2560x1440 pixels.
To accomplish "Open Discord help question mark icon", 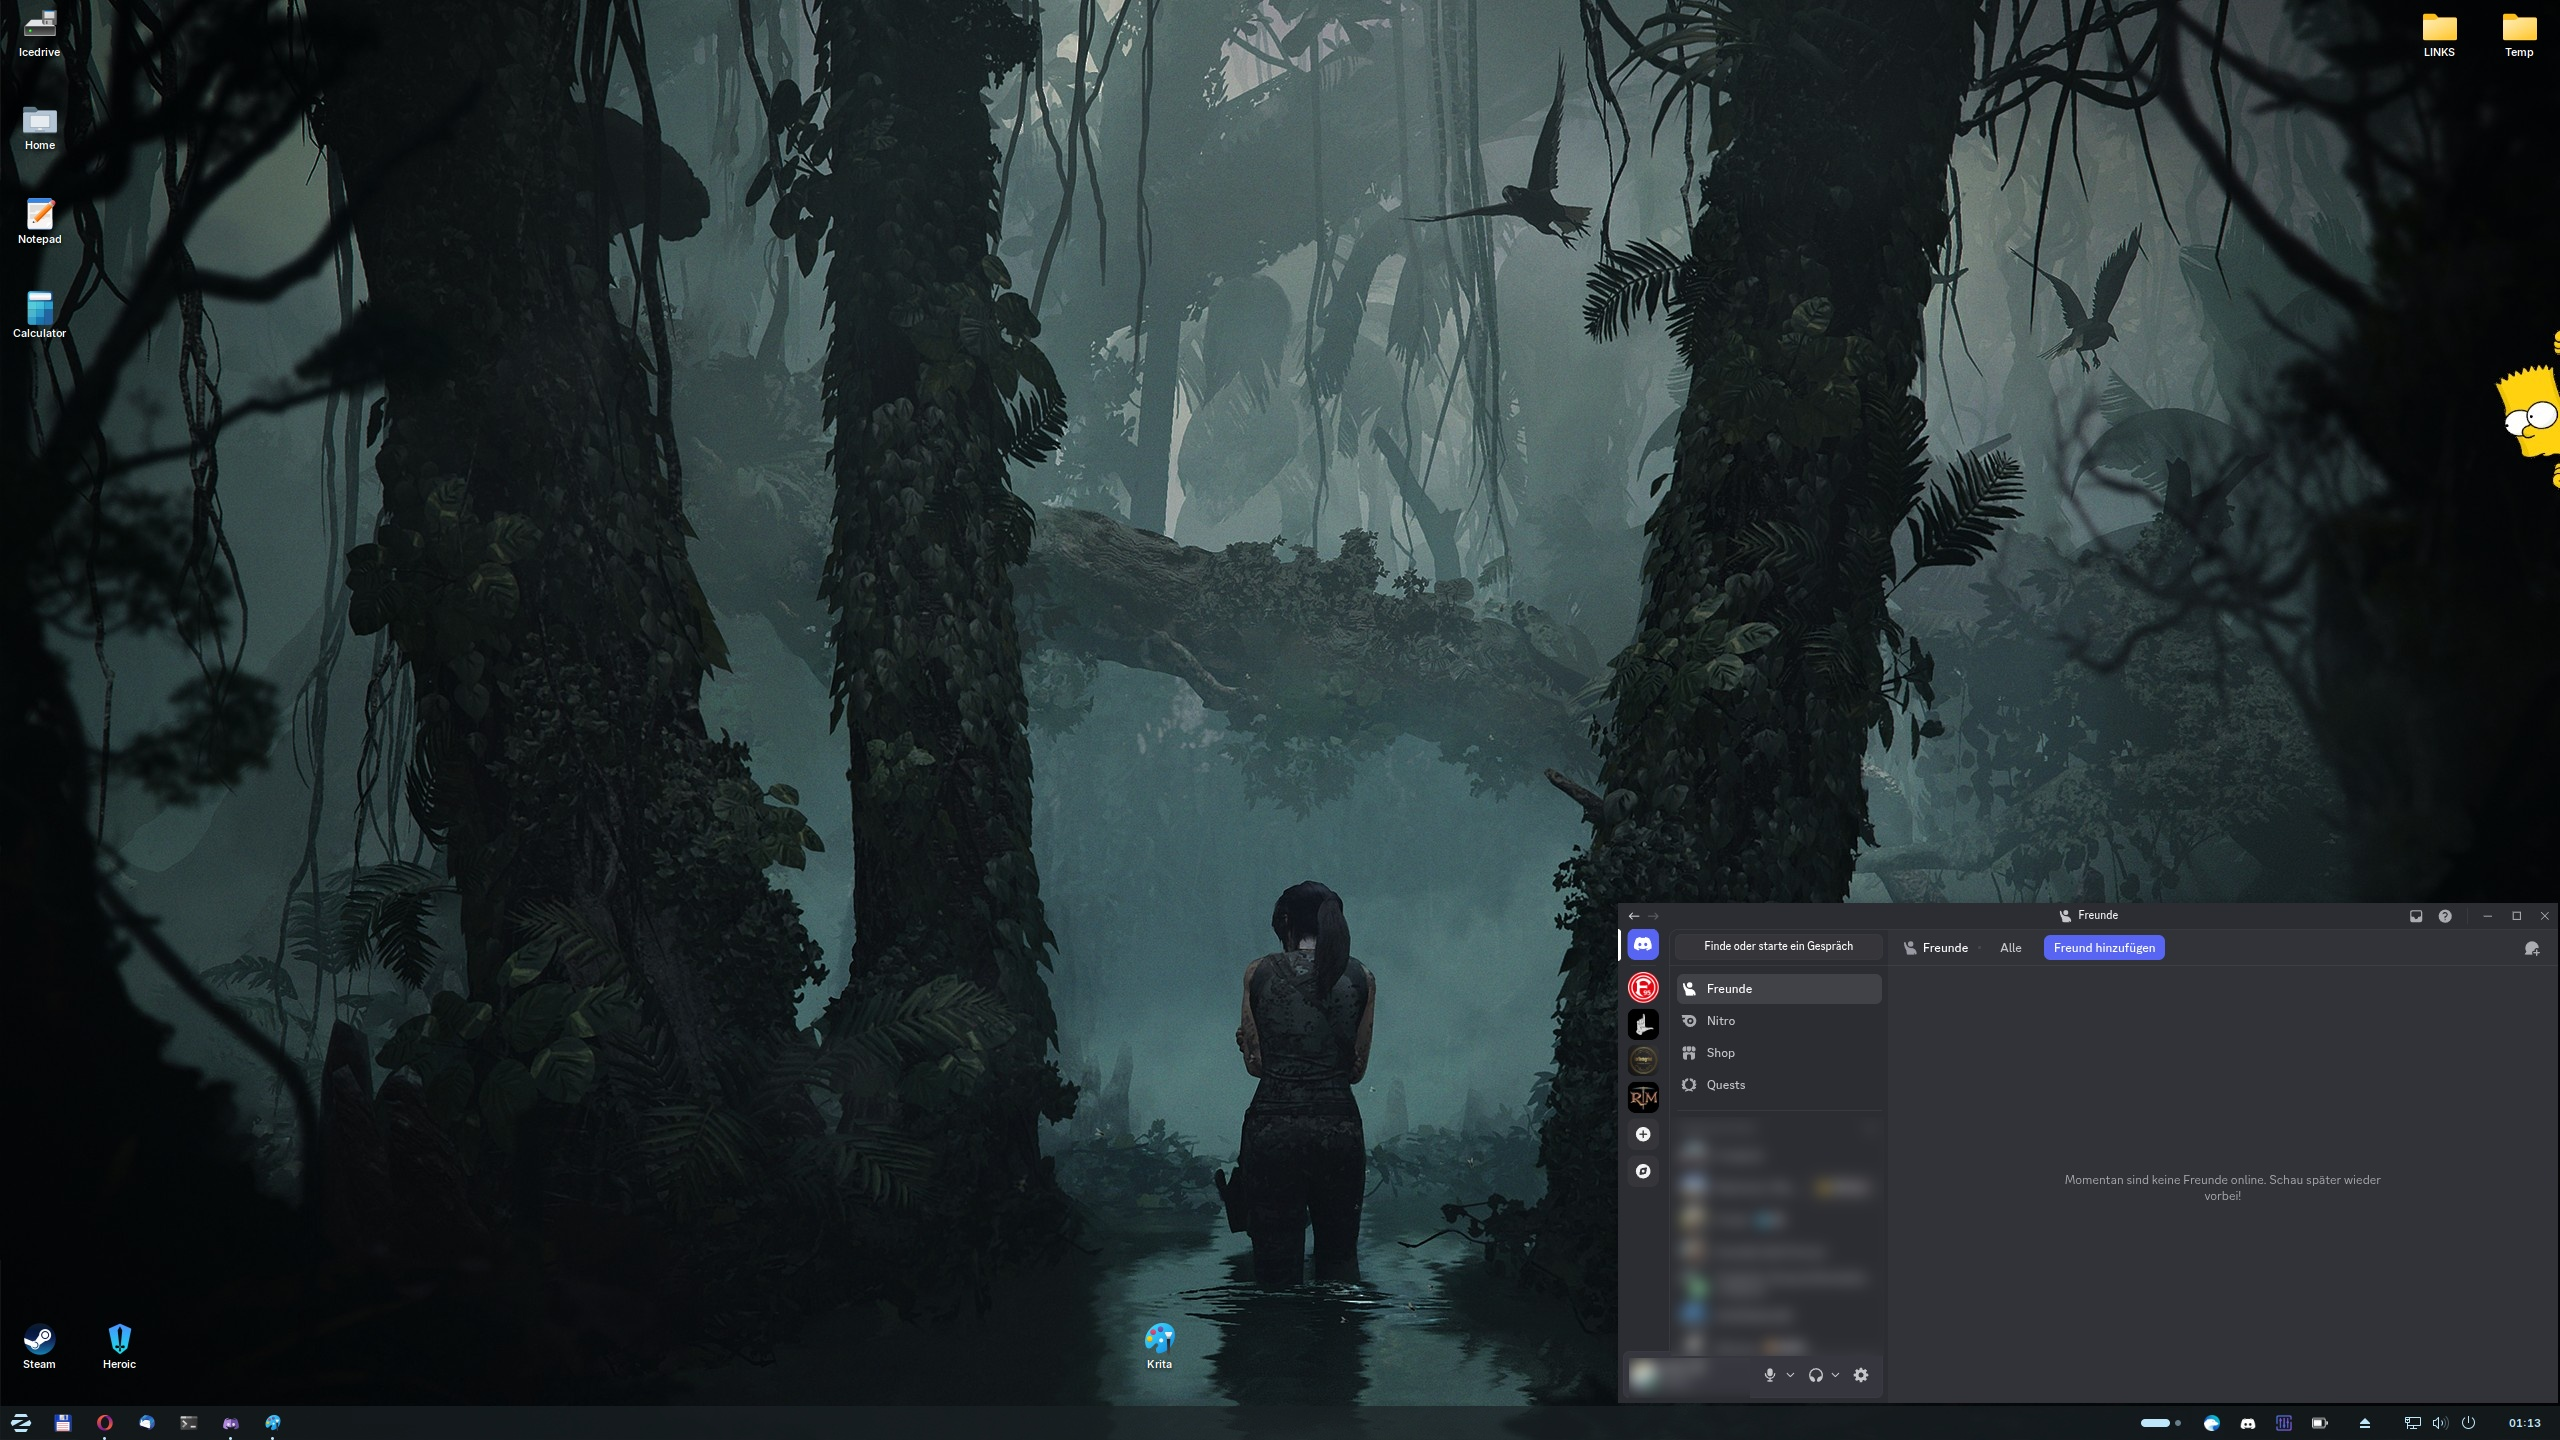I will click(2445, 916).
